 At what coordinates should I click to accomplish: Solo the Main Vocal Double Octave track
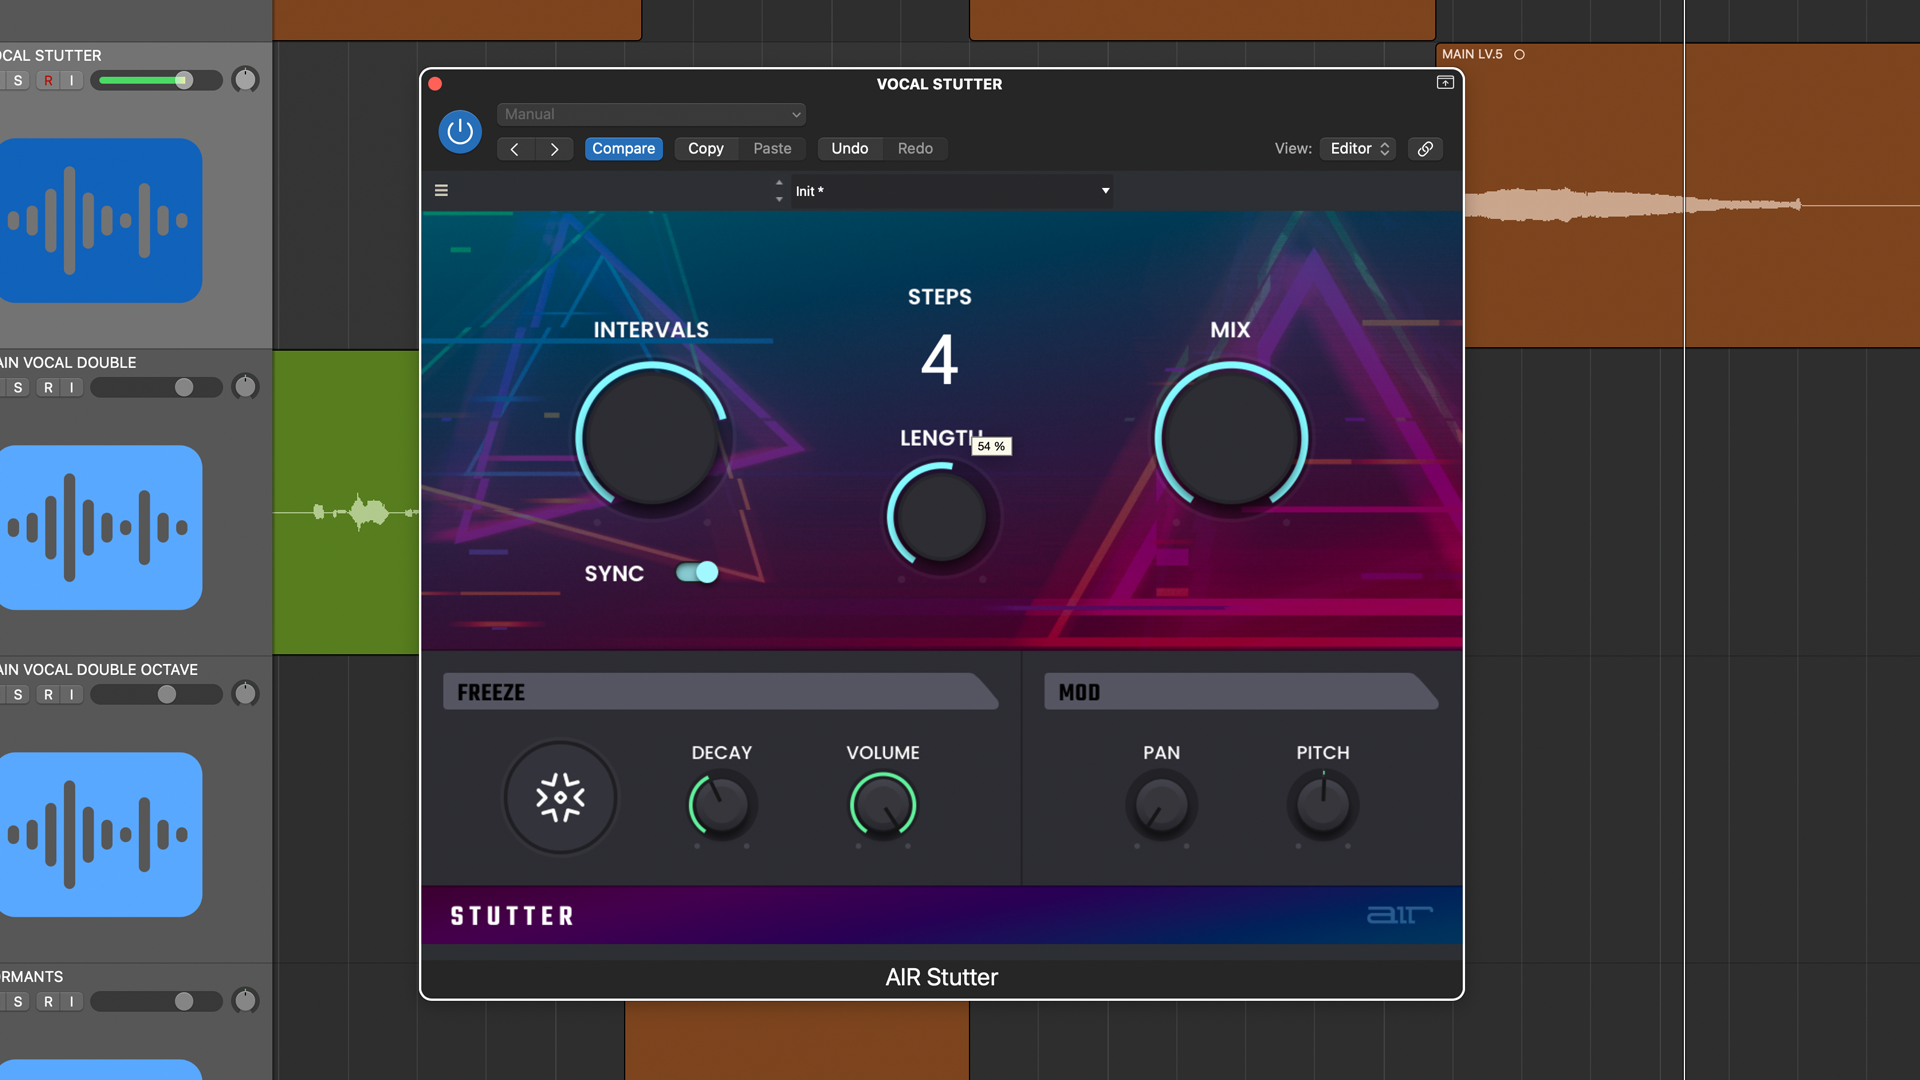click(x=17, y=695)
